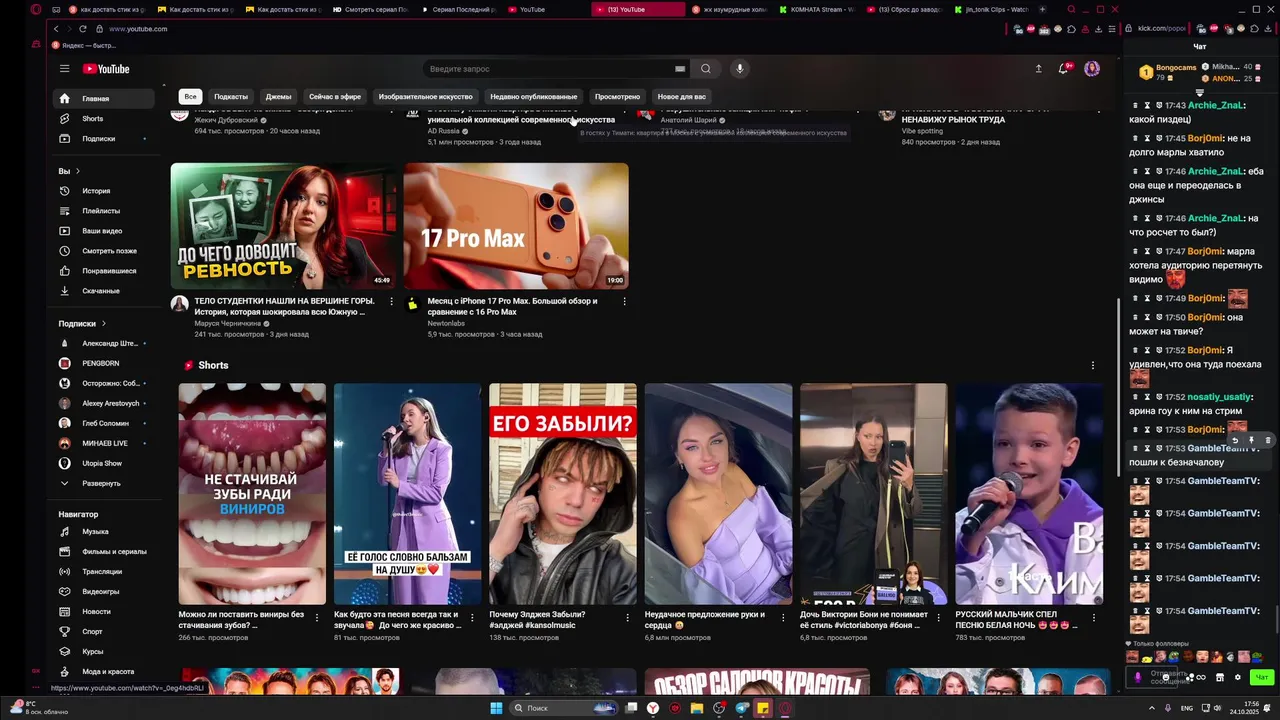The height and width of the screenshot is (720, 1280).
Task: Open more options for the iPhone 17 Pro Max video
Action: [625, 301]
